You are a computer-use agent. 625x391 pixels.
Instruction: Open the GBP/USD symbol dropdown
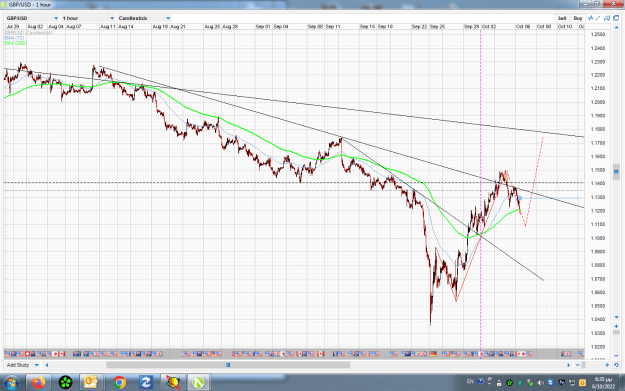click(x=32, y=18)
